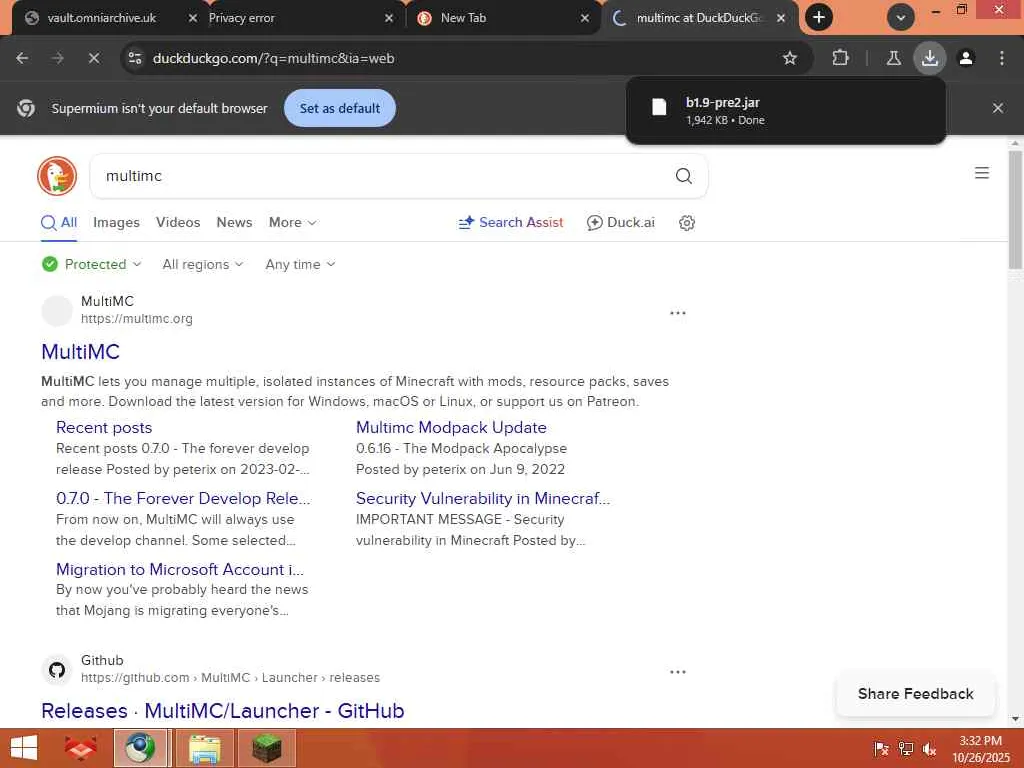Open Minecraft grass block taskbar icon
The image size is (1024, 768).
pos(266,748)
